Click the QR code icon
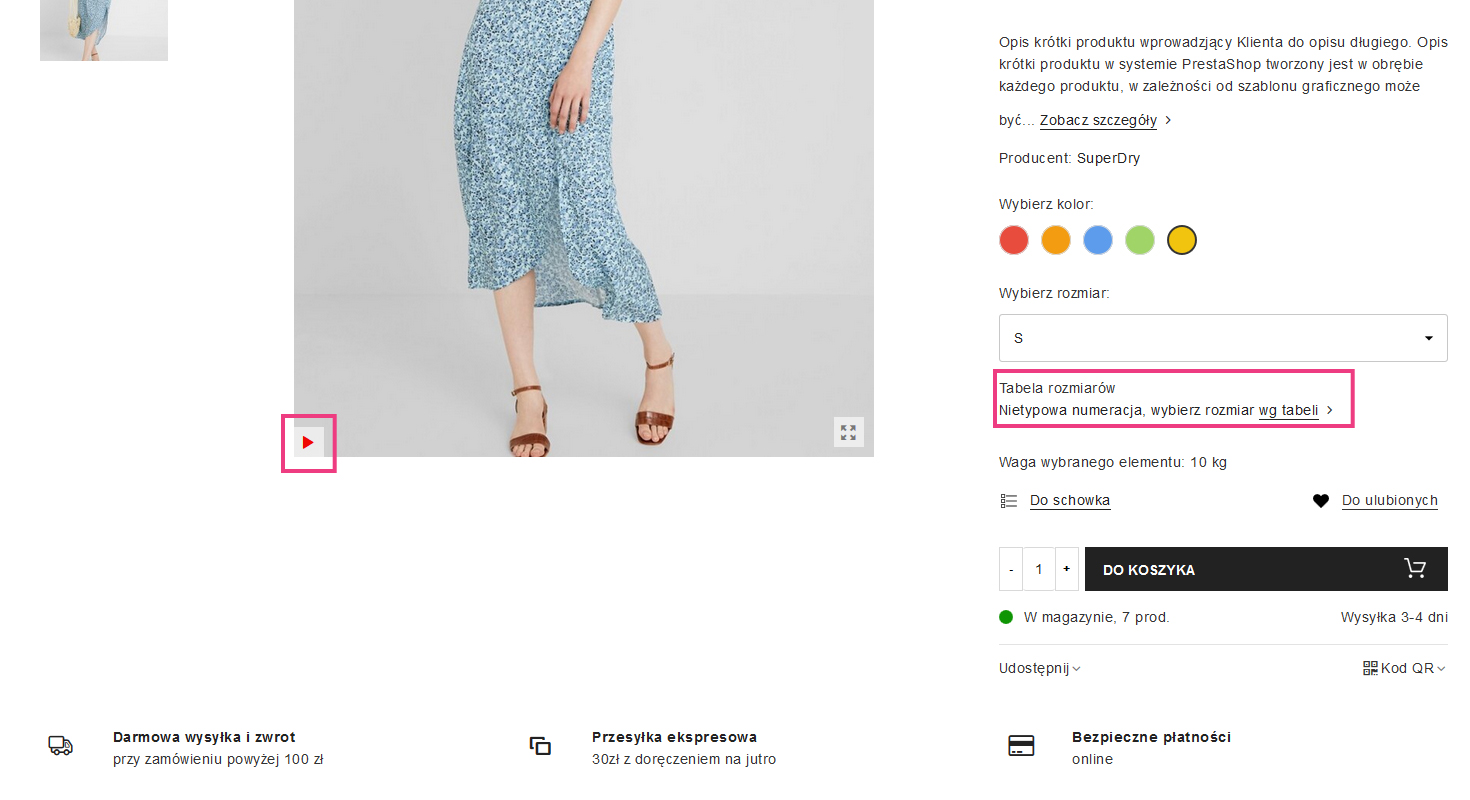Image resolution: width=1470 pixels, height=800 pixels. pos(1370,668)
